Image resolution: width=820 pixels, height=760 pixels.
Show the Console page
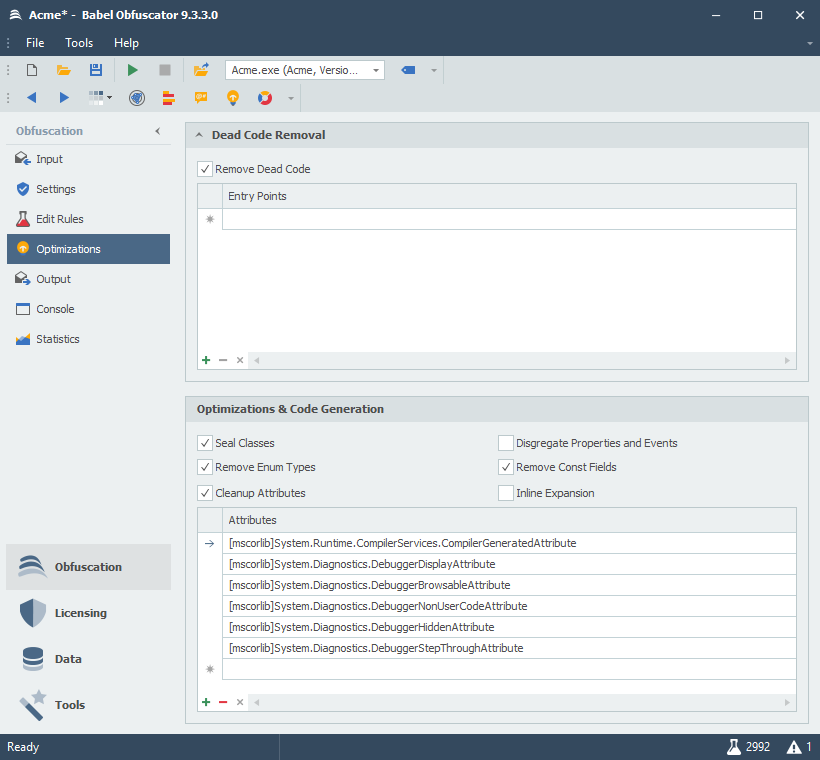point(88,309)
